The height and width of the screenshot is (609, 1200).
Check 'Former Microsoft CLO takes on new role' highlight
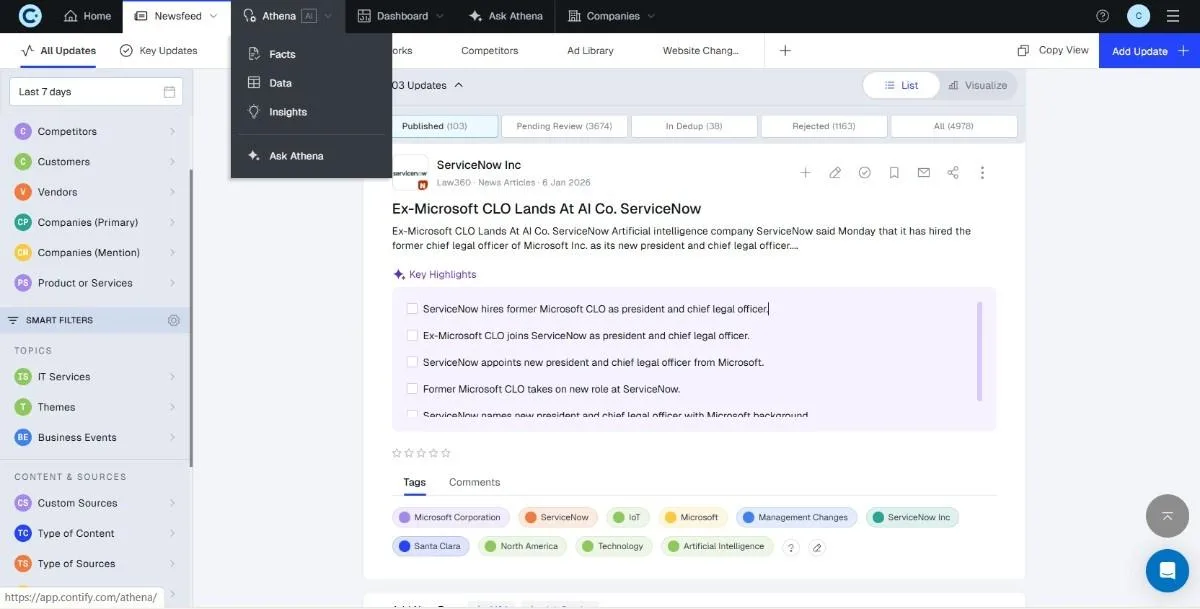click(412, 389)
